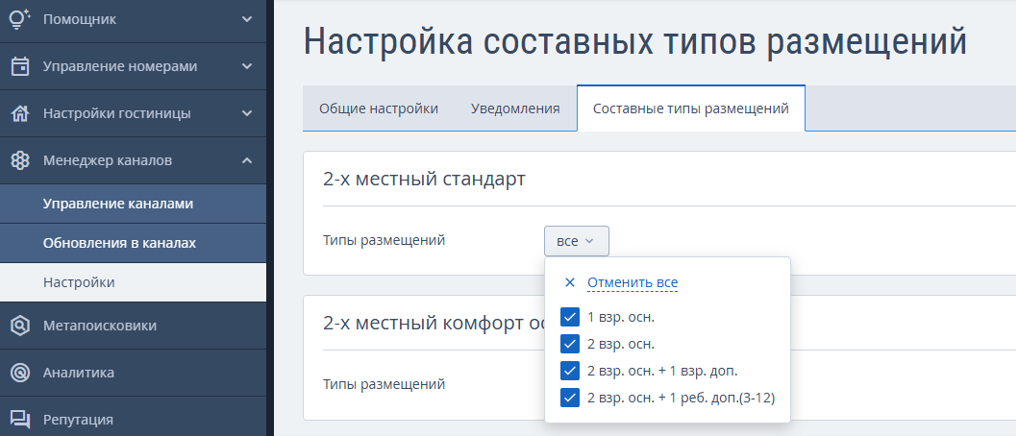Switch to the Общие настройки tab
Viewport: 1016px width, 436px height.
378,108
